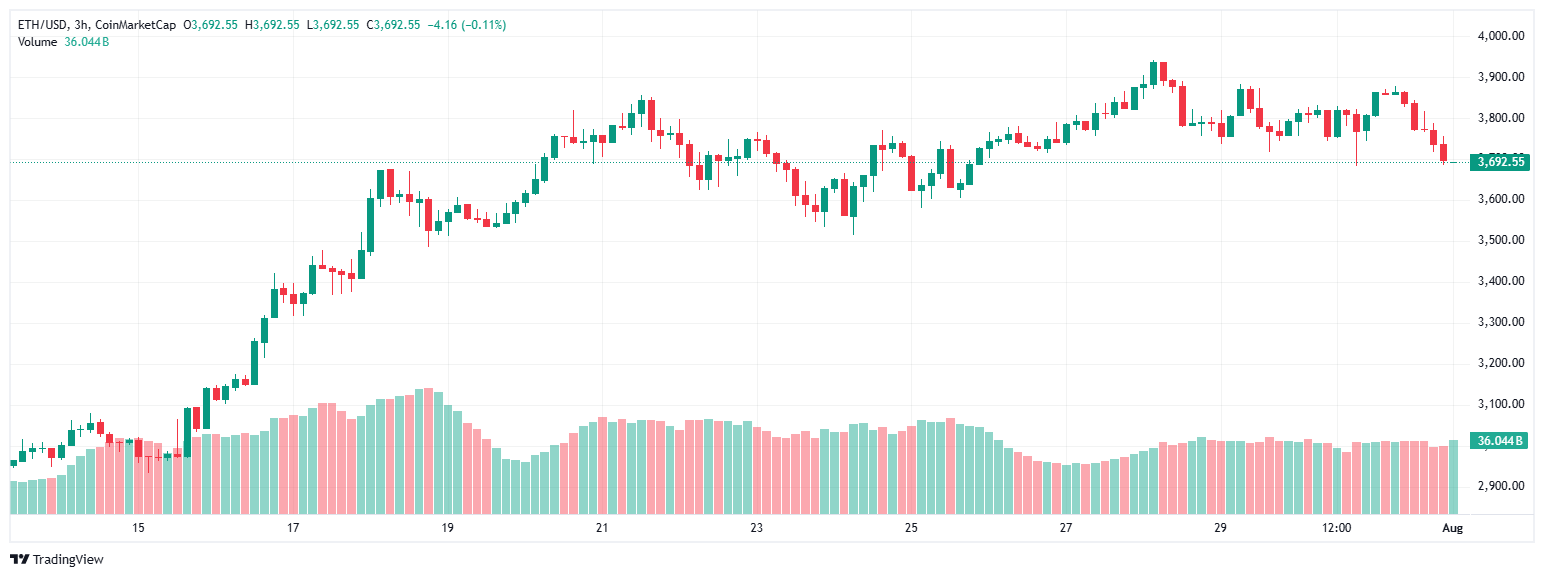
Task: Click the Aug label on time axis
Action: 1453,528
